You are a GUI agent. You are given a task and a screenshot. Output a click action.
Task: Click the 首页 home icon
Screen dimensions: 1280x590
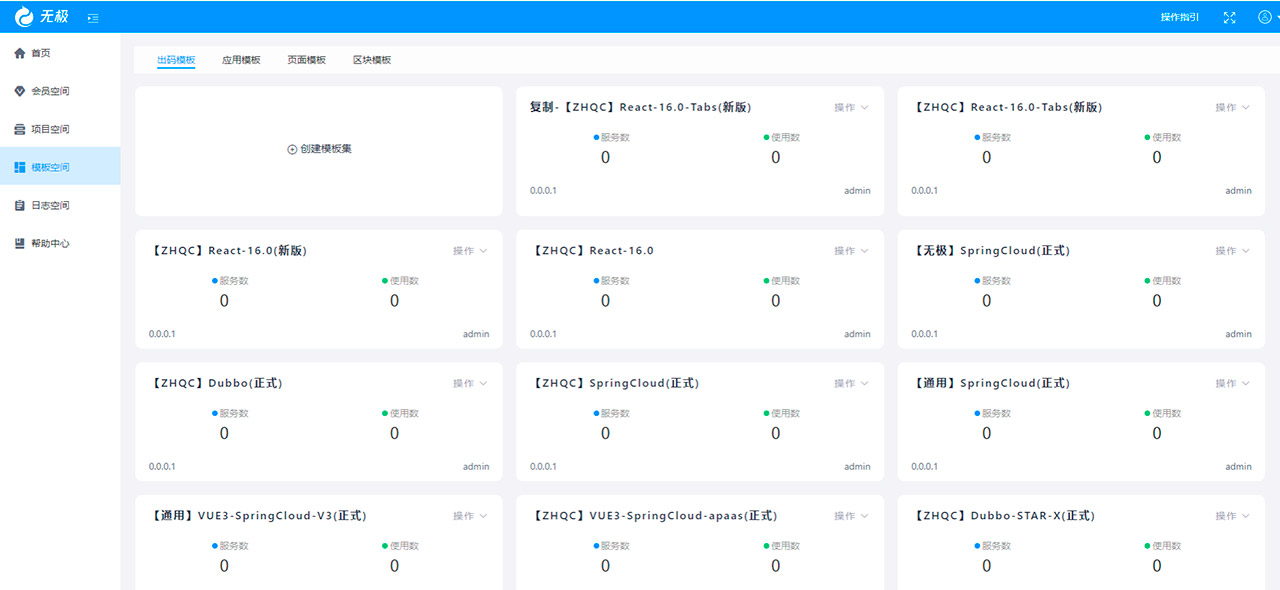[x=19, y=53]
